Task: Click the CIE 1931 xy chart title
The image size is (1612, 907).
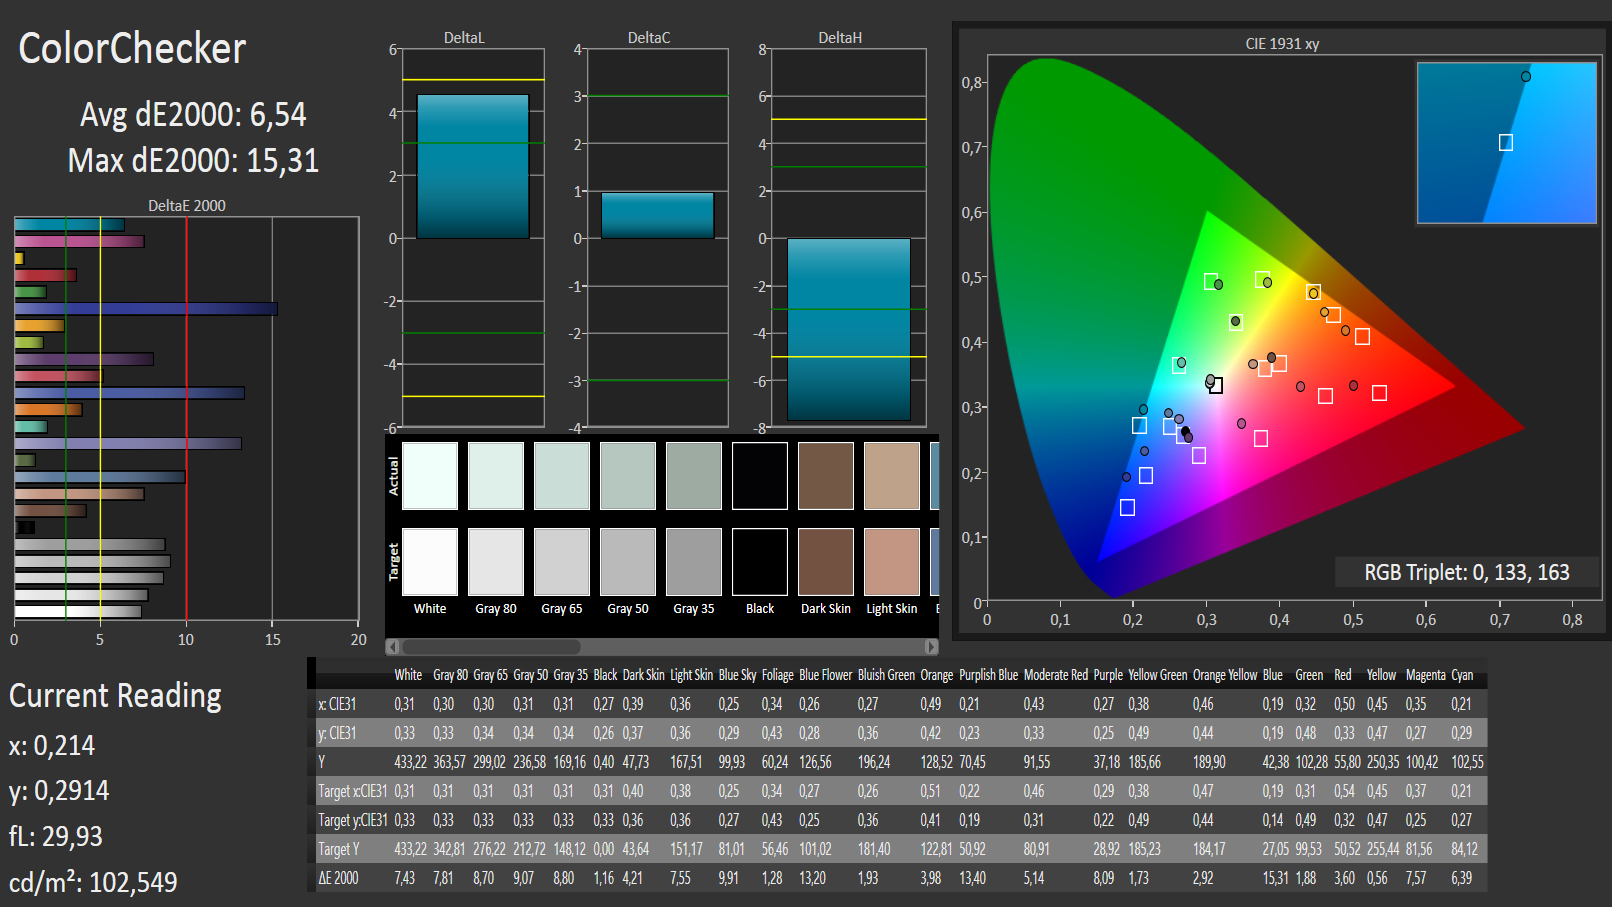Action: click(1282, 44)
